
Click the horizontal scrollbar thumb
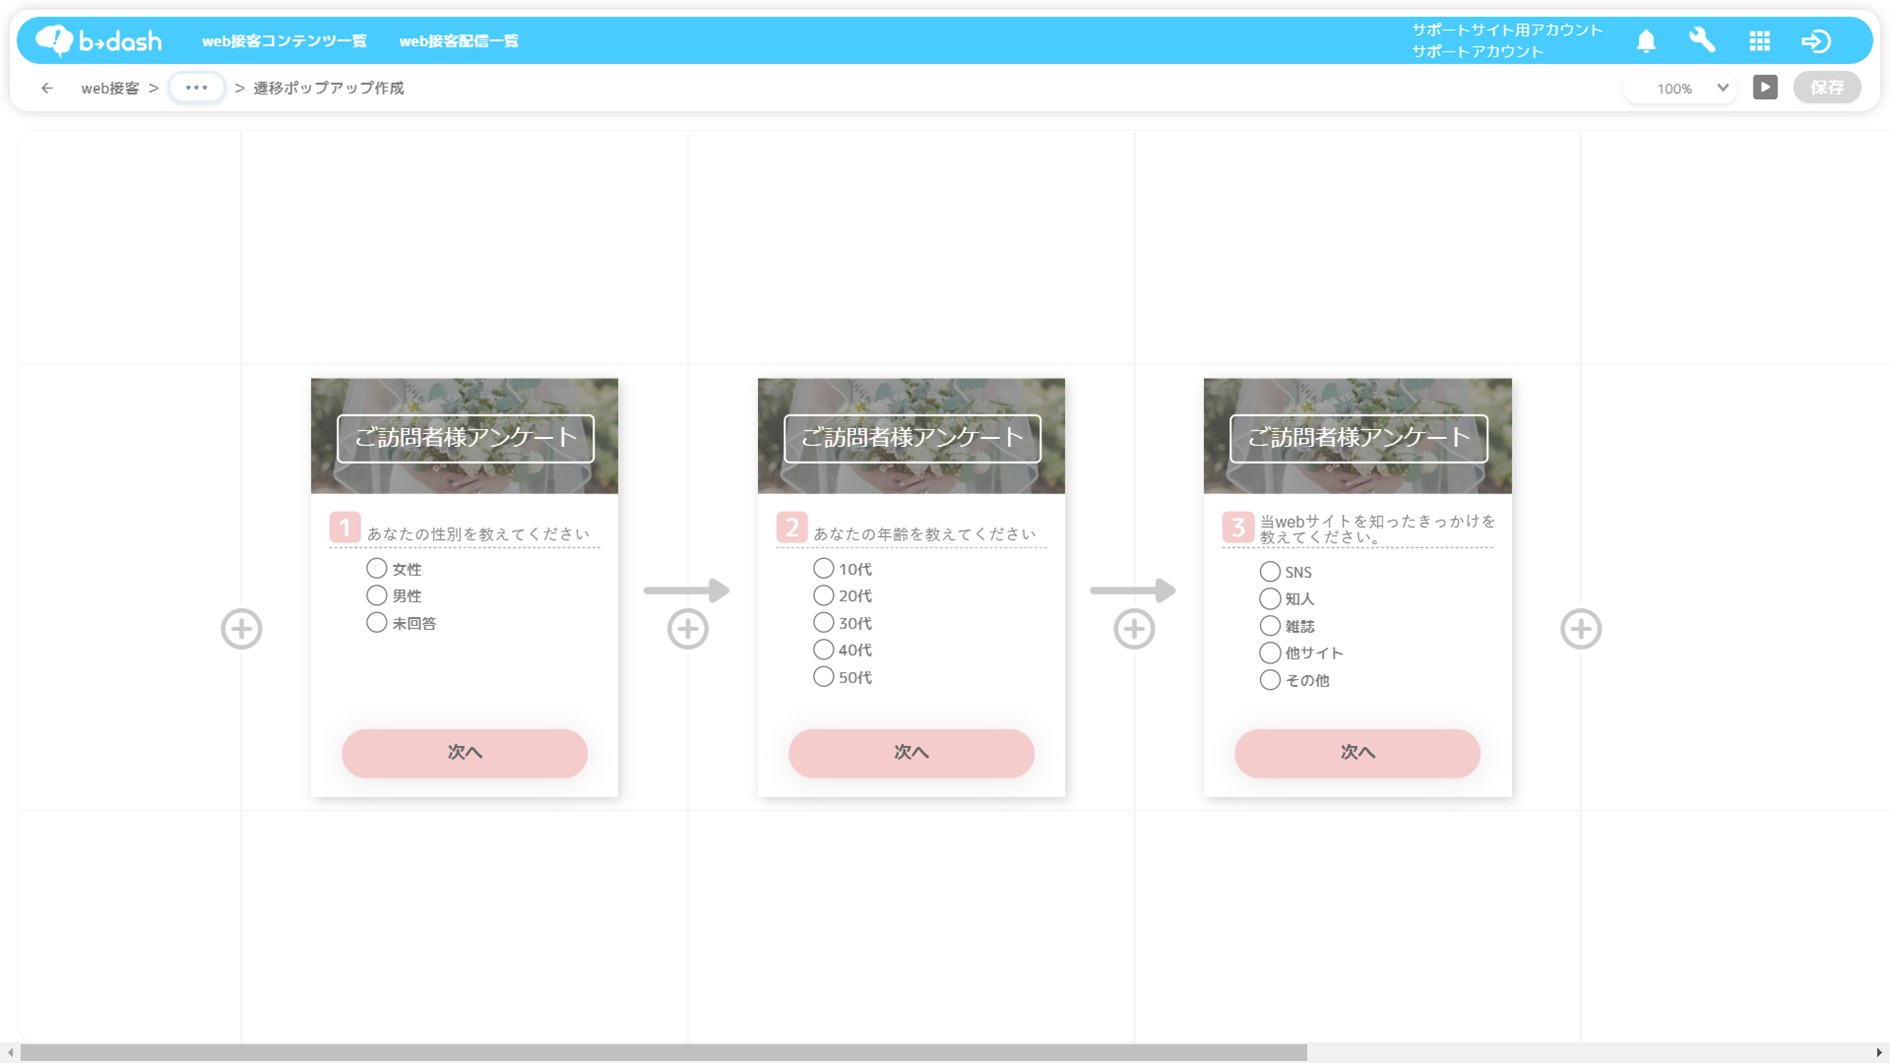click(664, 1052)
